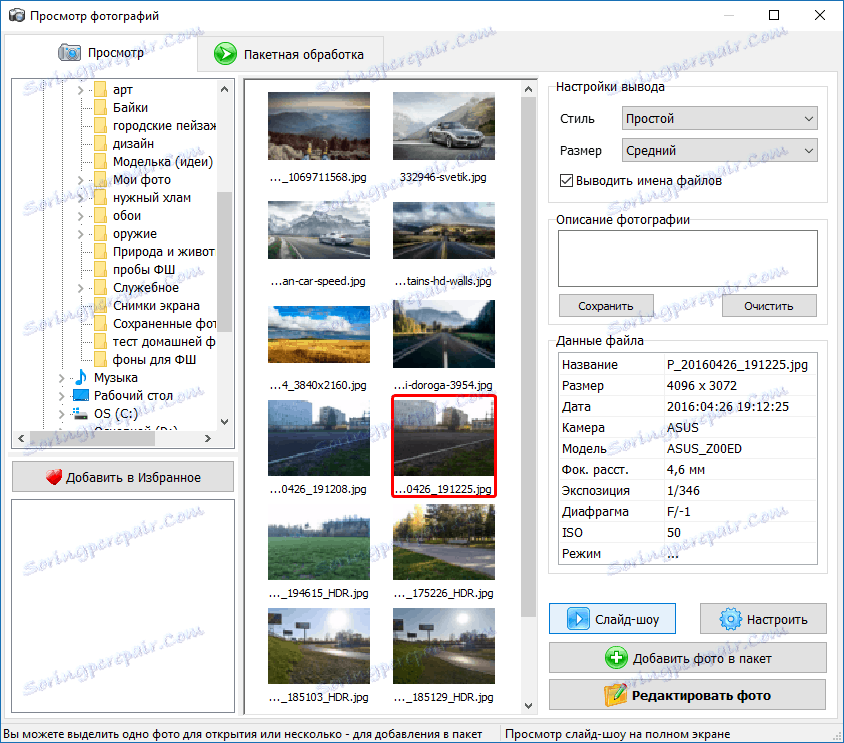The width and height of the screenshot is (844, 743).
Task: Click the Моделька (идеи) folder icon
Action: pos(100,162)
